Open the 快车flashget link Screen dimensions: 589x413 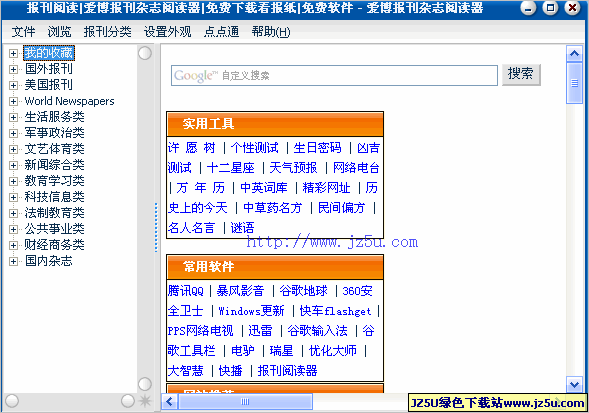(335, 311)
